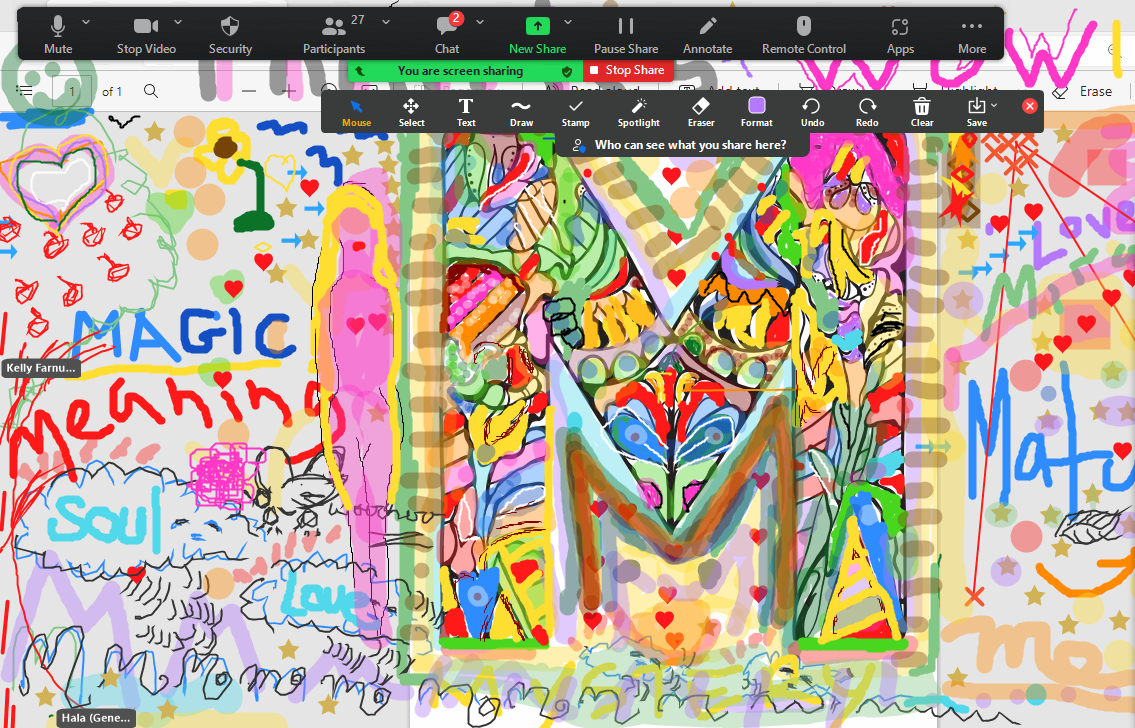Open the Chat panel
Image resolution: width=1135 pixels, height=728 pixels.
tap(447, 34)
